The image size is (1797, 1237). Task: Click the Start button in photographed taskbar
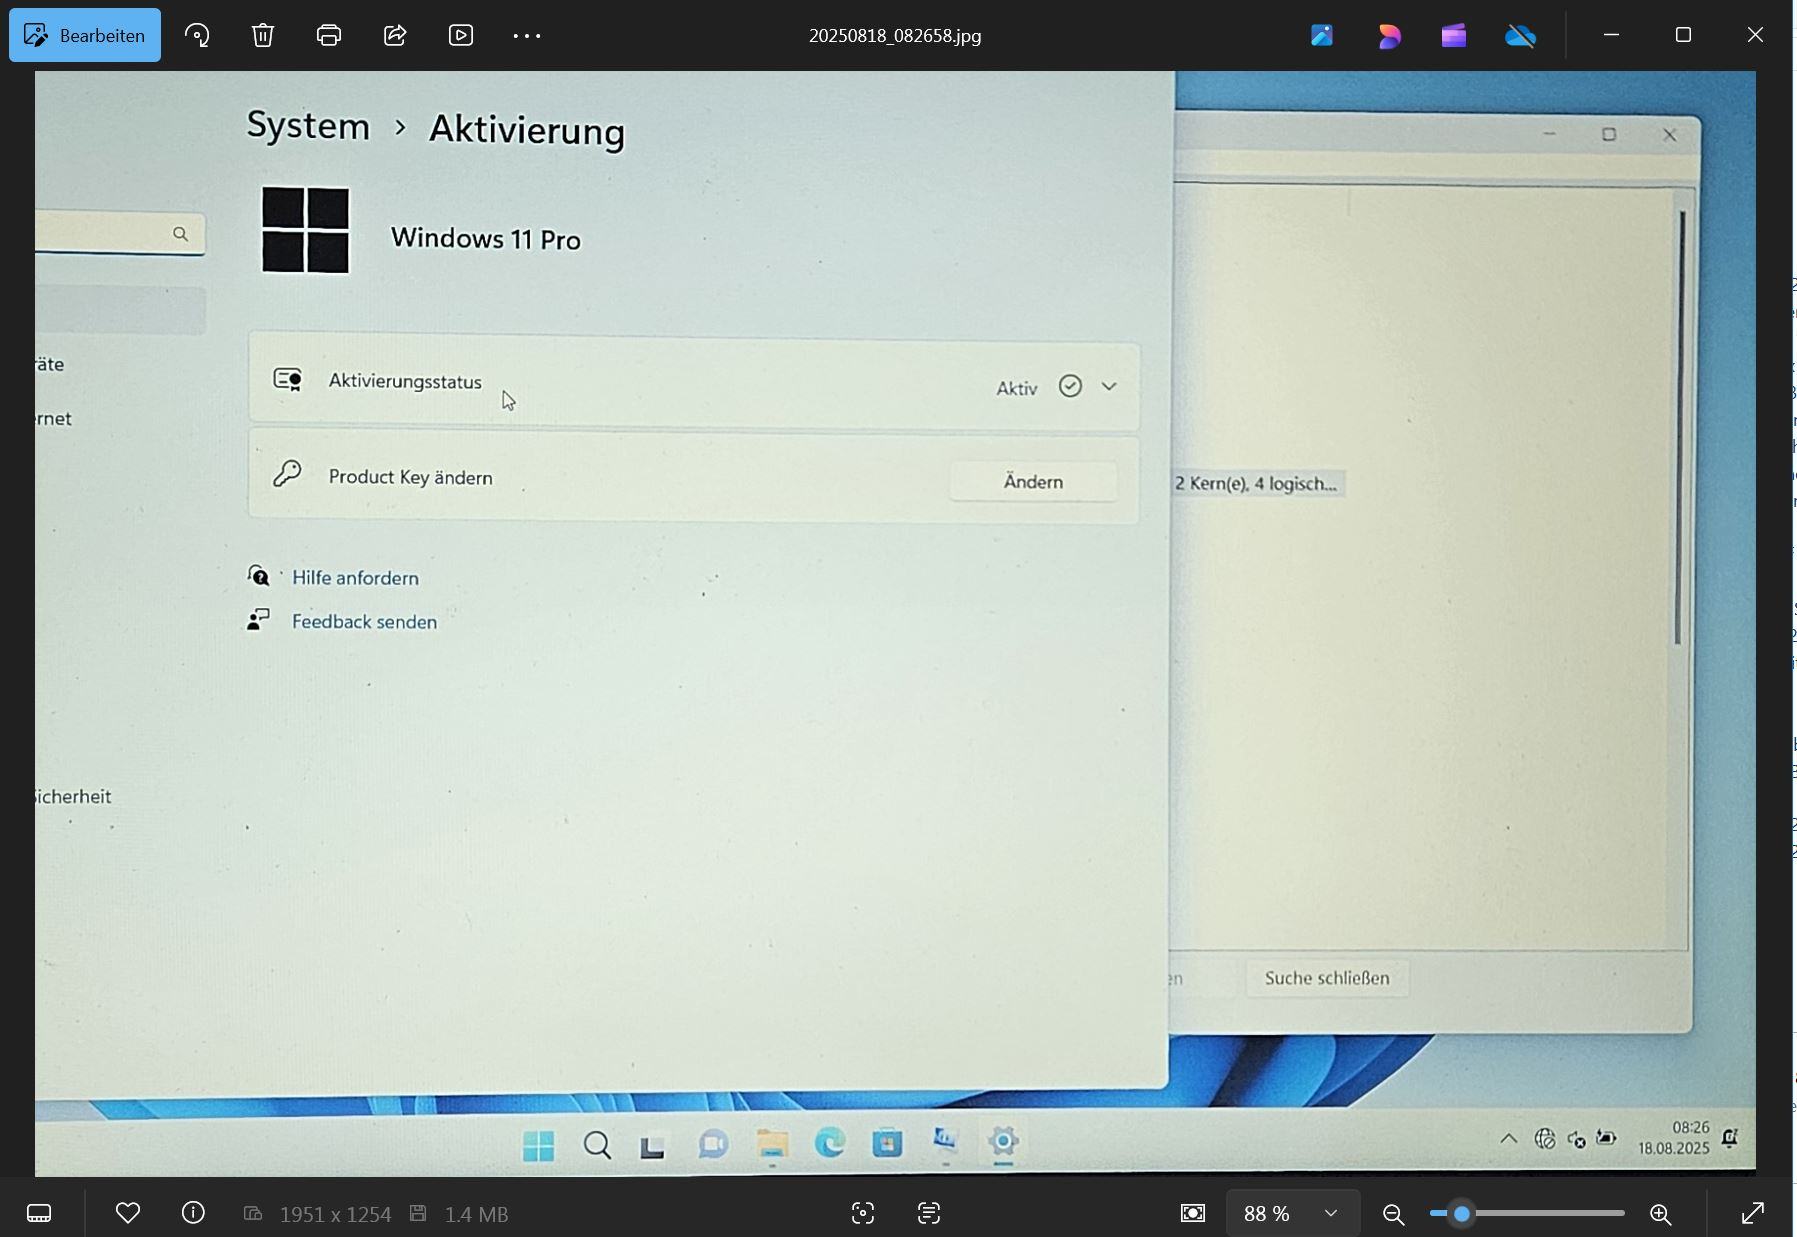538,1146
